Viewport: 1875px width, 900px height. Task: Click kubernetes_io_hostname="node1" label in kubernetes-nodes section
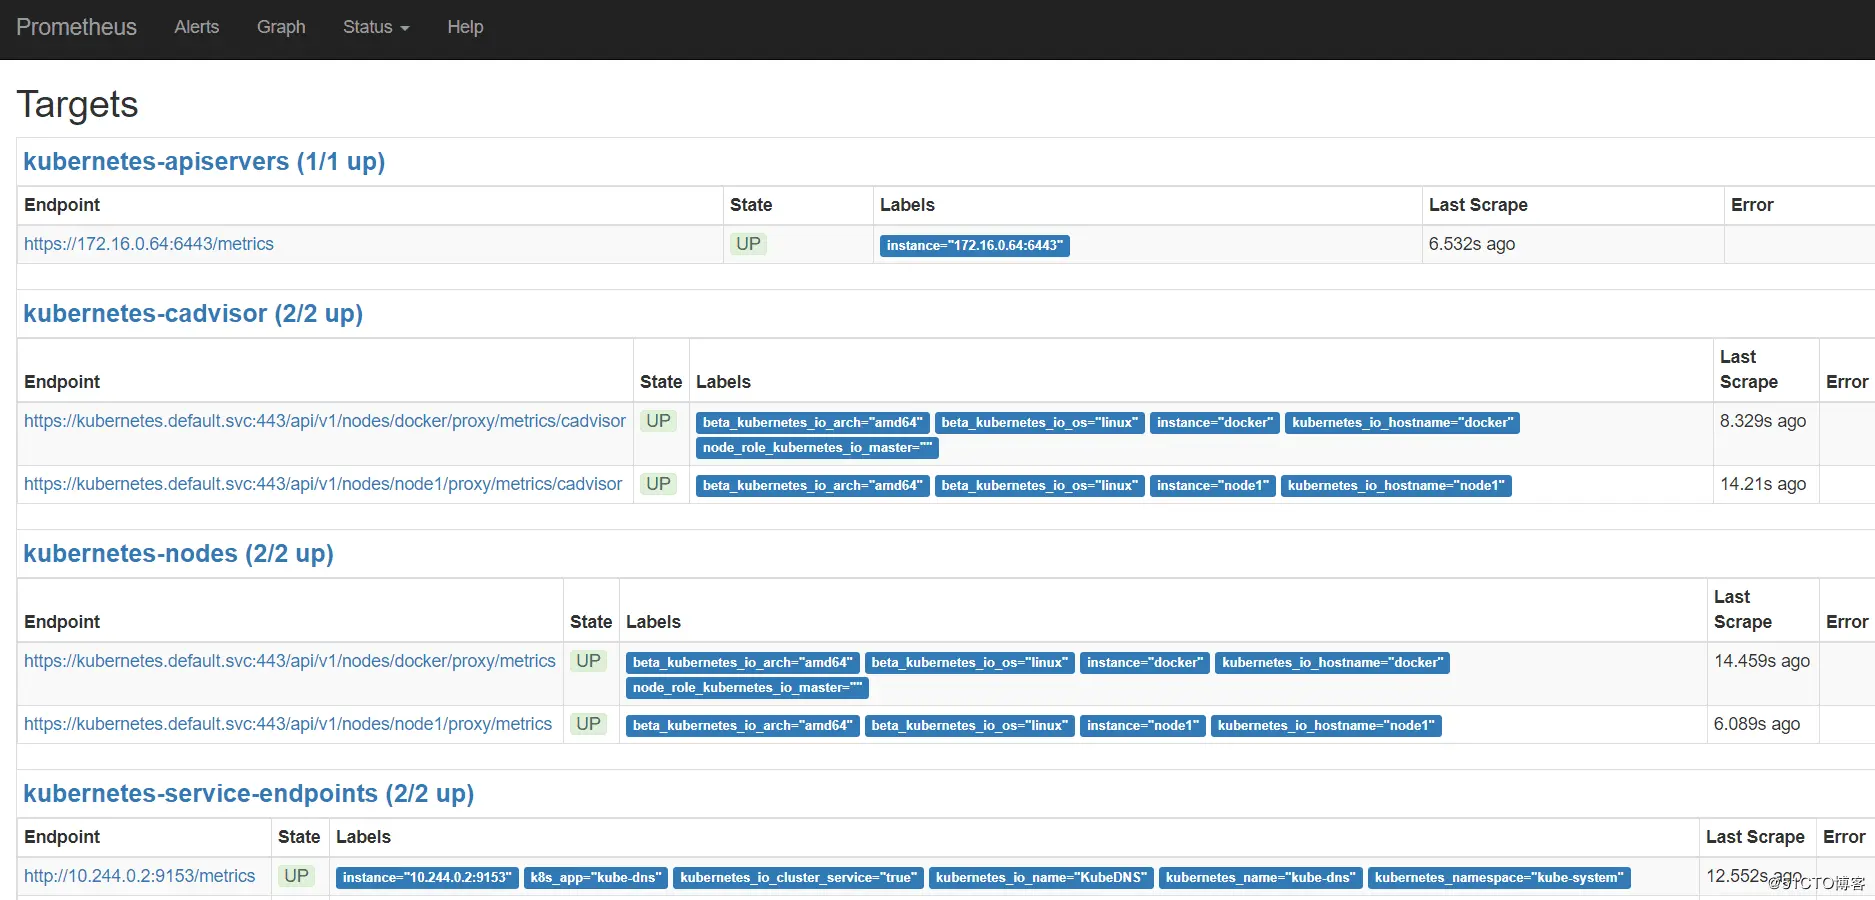coord(1326,726)
